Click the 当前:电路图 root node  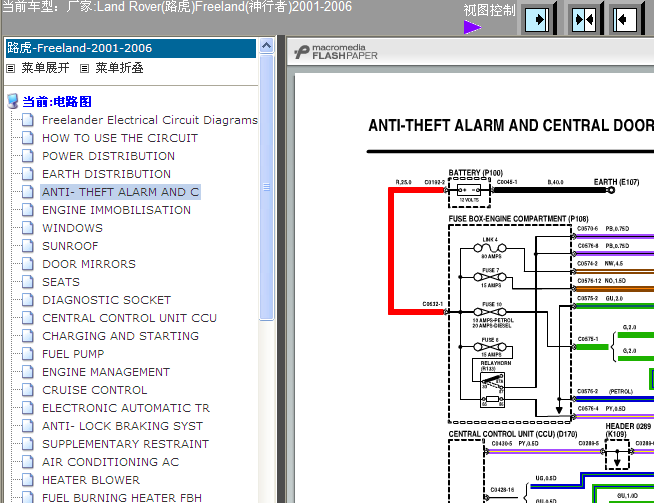[x=57, y=101]
